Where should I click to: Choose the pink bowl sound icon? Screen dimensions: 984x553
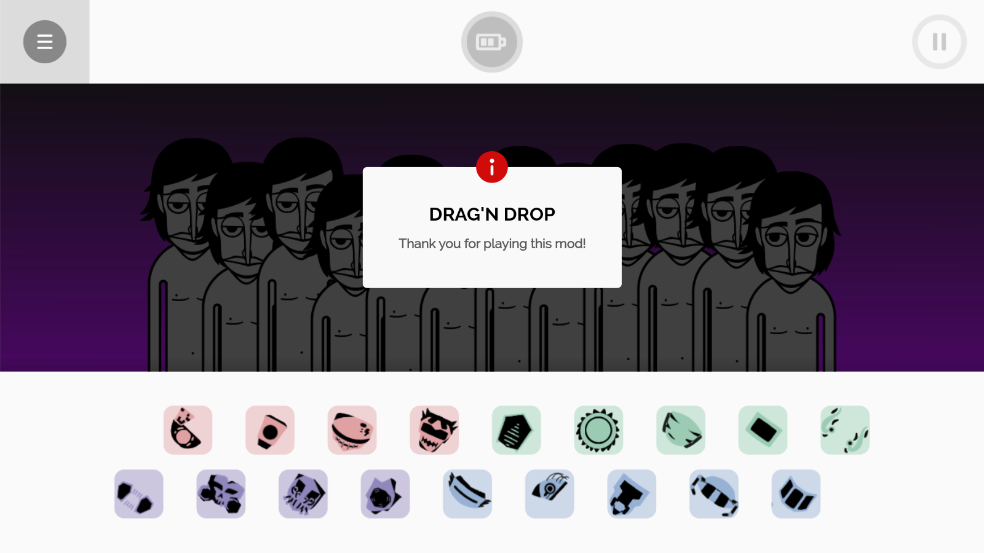click(352, 430)
